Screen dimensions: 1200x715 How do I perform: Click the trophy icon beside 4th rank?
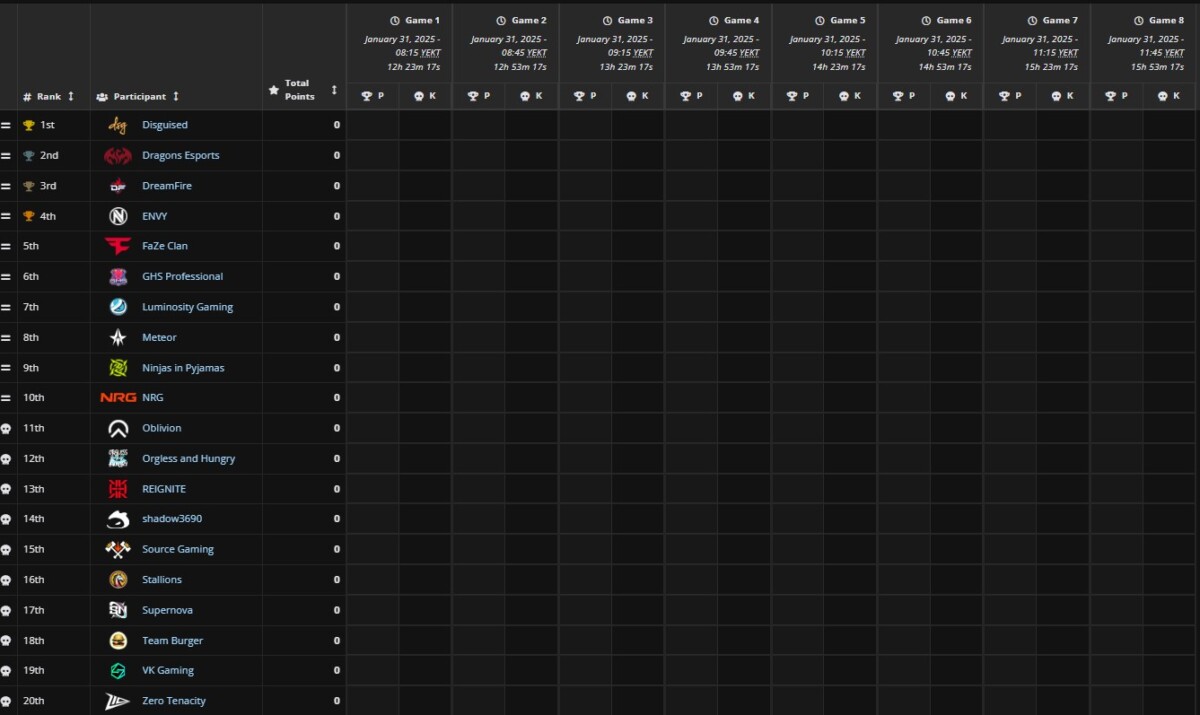point(29,216)
